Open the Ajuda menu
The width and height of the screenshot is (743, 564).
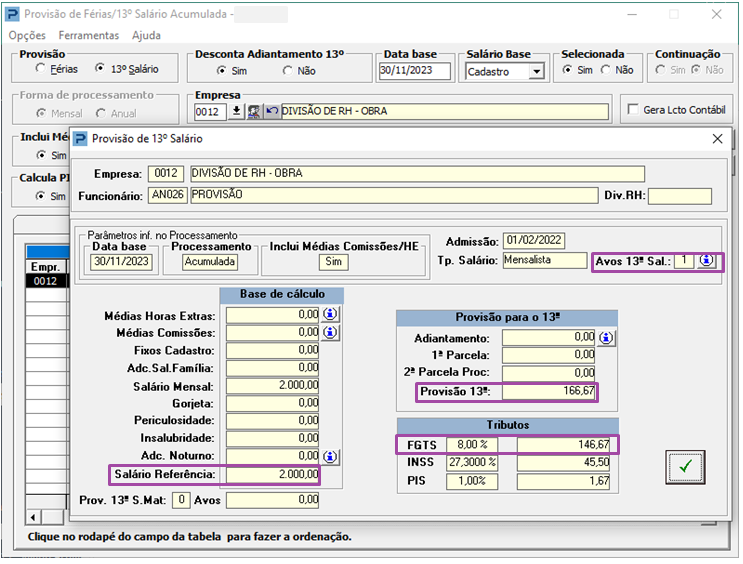(x=146, y=35)
